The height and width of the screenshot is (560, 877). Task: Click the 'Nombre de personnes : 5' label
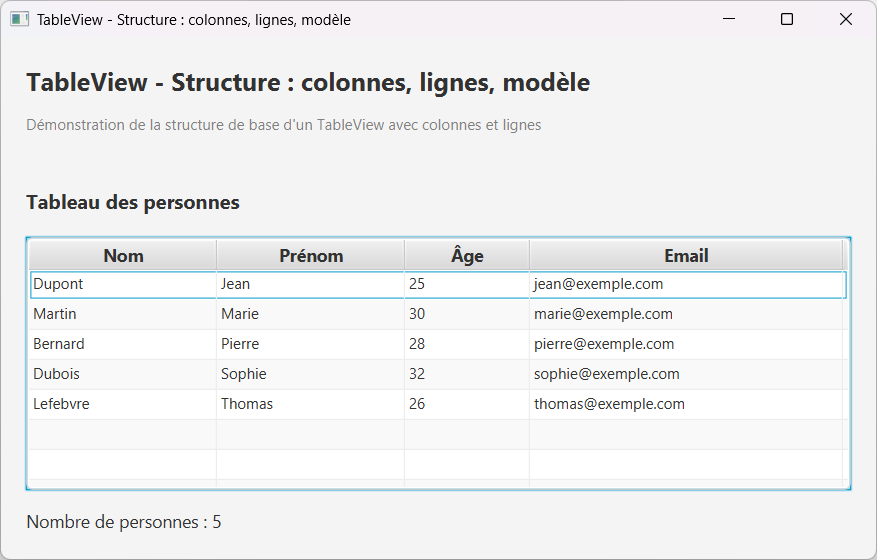[x=124, y=522]
